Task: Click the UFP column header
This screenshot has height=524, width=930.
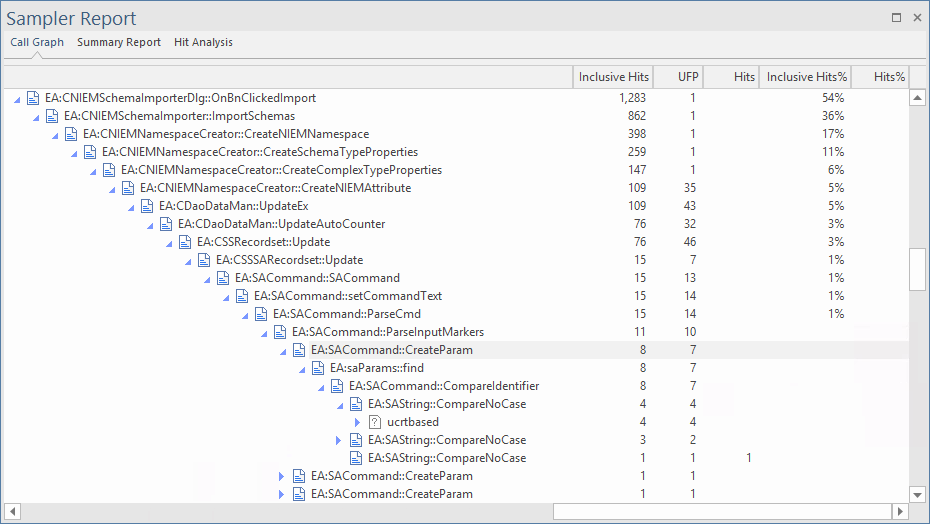Action: [x=679, y=77]
